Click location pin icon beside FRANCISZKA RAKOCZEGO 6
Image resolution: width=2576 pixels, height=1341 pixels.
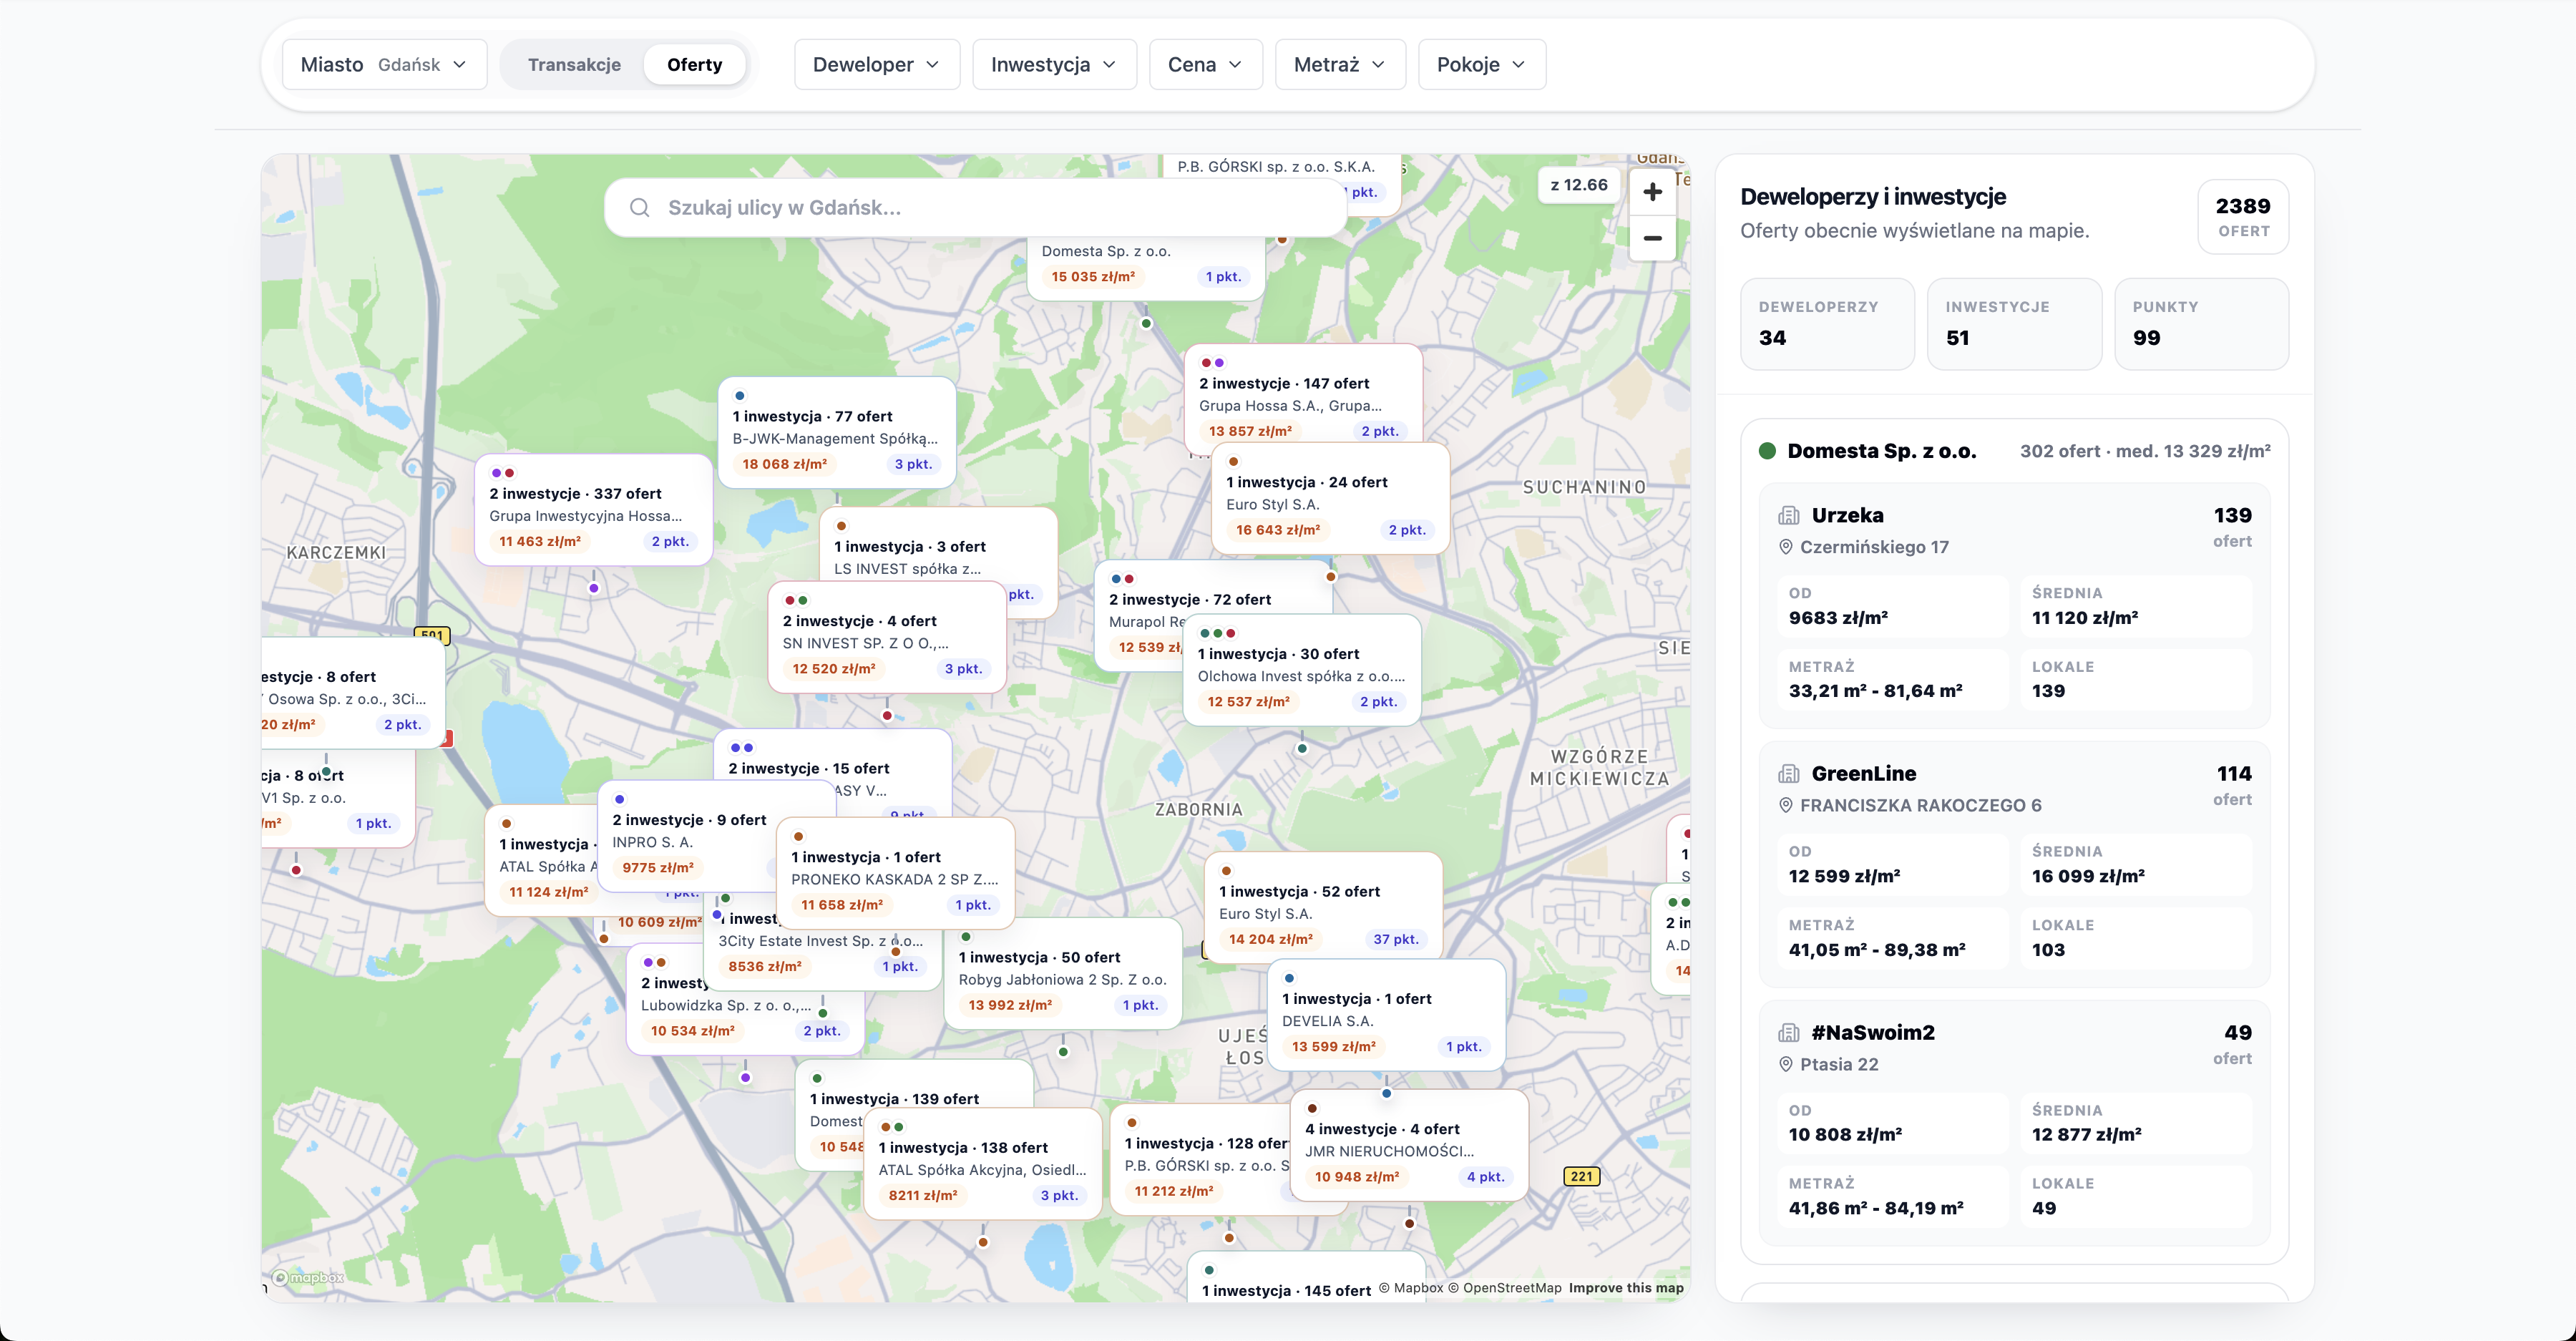(1786, 805)
